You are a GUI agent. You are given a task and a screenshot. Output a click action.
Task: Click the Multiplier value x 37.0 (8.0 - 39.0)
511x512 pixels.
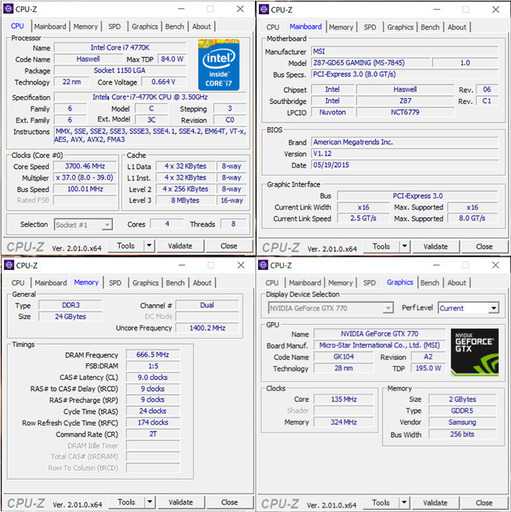click(x=85, y=177)
